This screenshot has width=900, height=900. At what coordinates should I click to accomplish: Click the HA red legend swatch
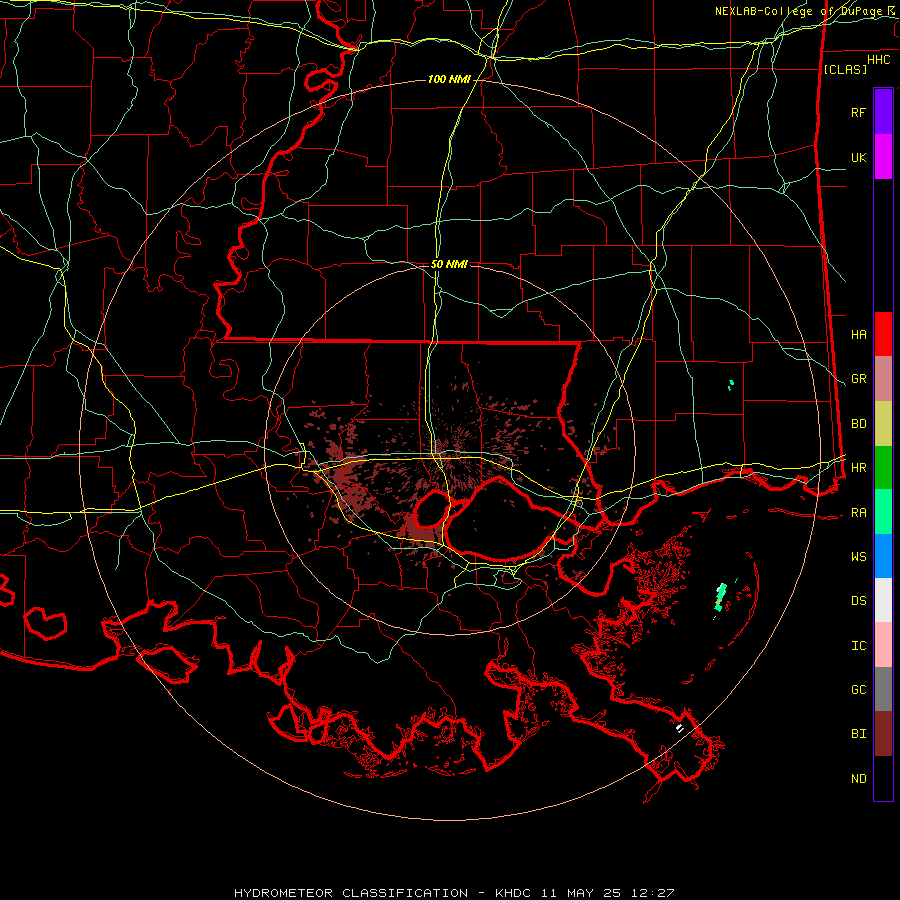[883, 334]
